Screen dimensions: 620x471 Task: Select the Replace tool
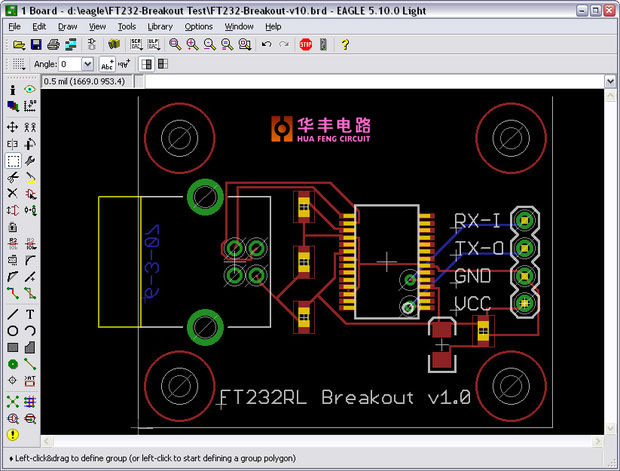(x=30, y=210)
